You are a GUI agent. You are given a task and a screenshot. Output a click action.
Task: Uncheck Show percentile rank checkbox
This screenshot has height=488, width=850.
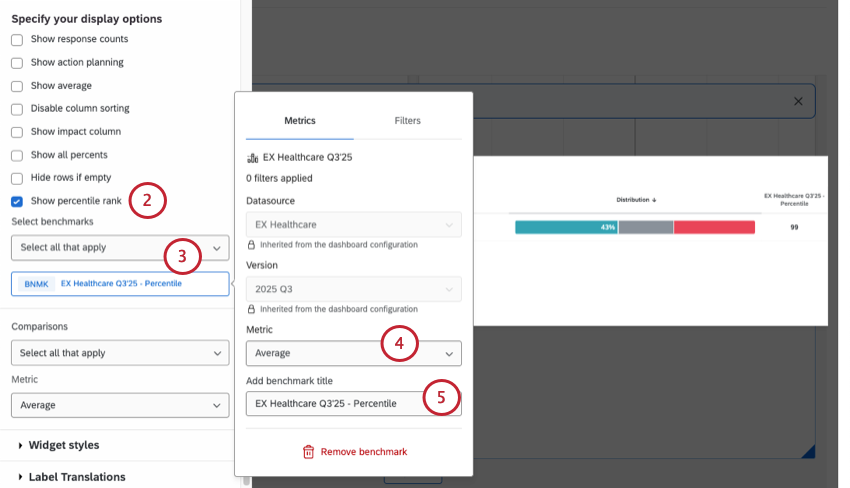pos(17,202)
